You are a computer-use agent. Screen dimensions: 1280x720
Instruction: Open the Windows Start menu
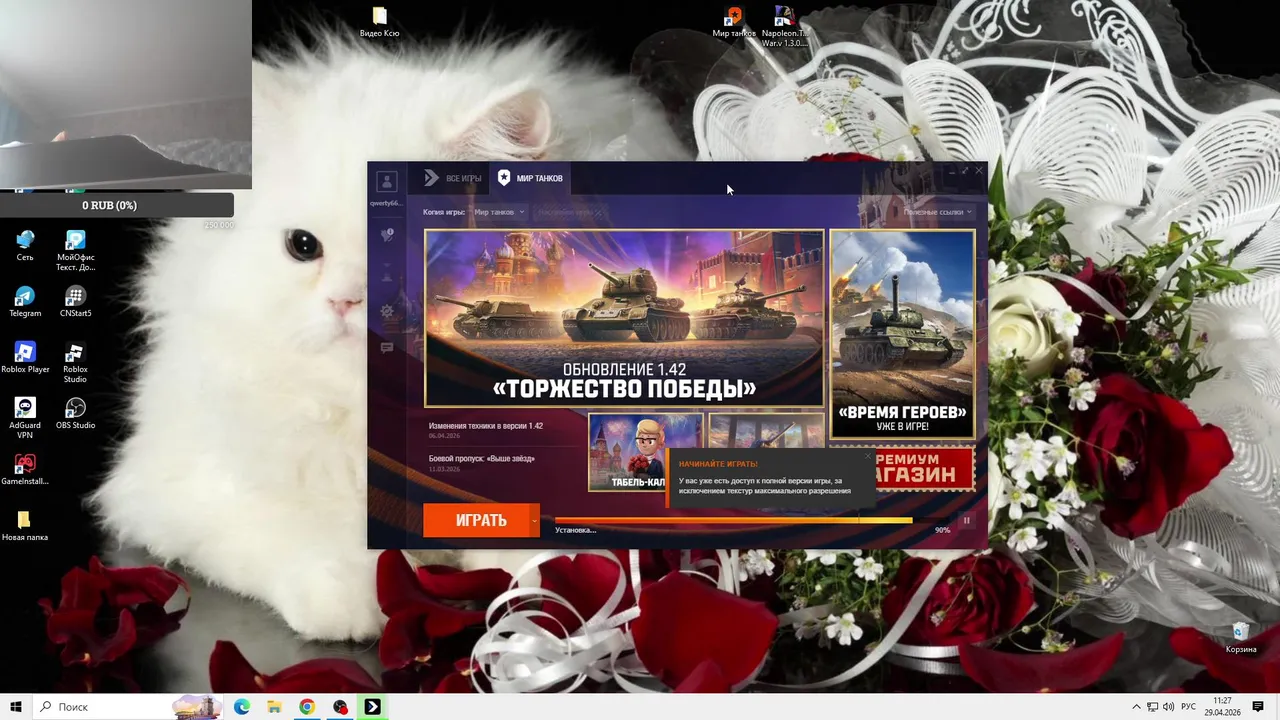(x=16, y=707)
